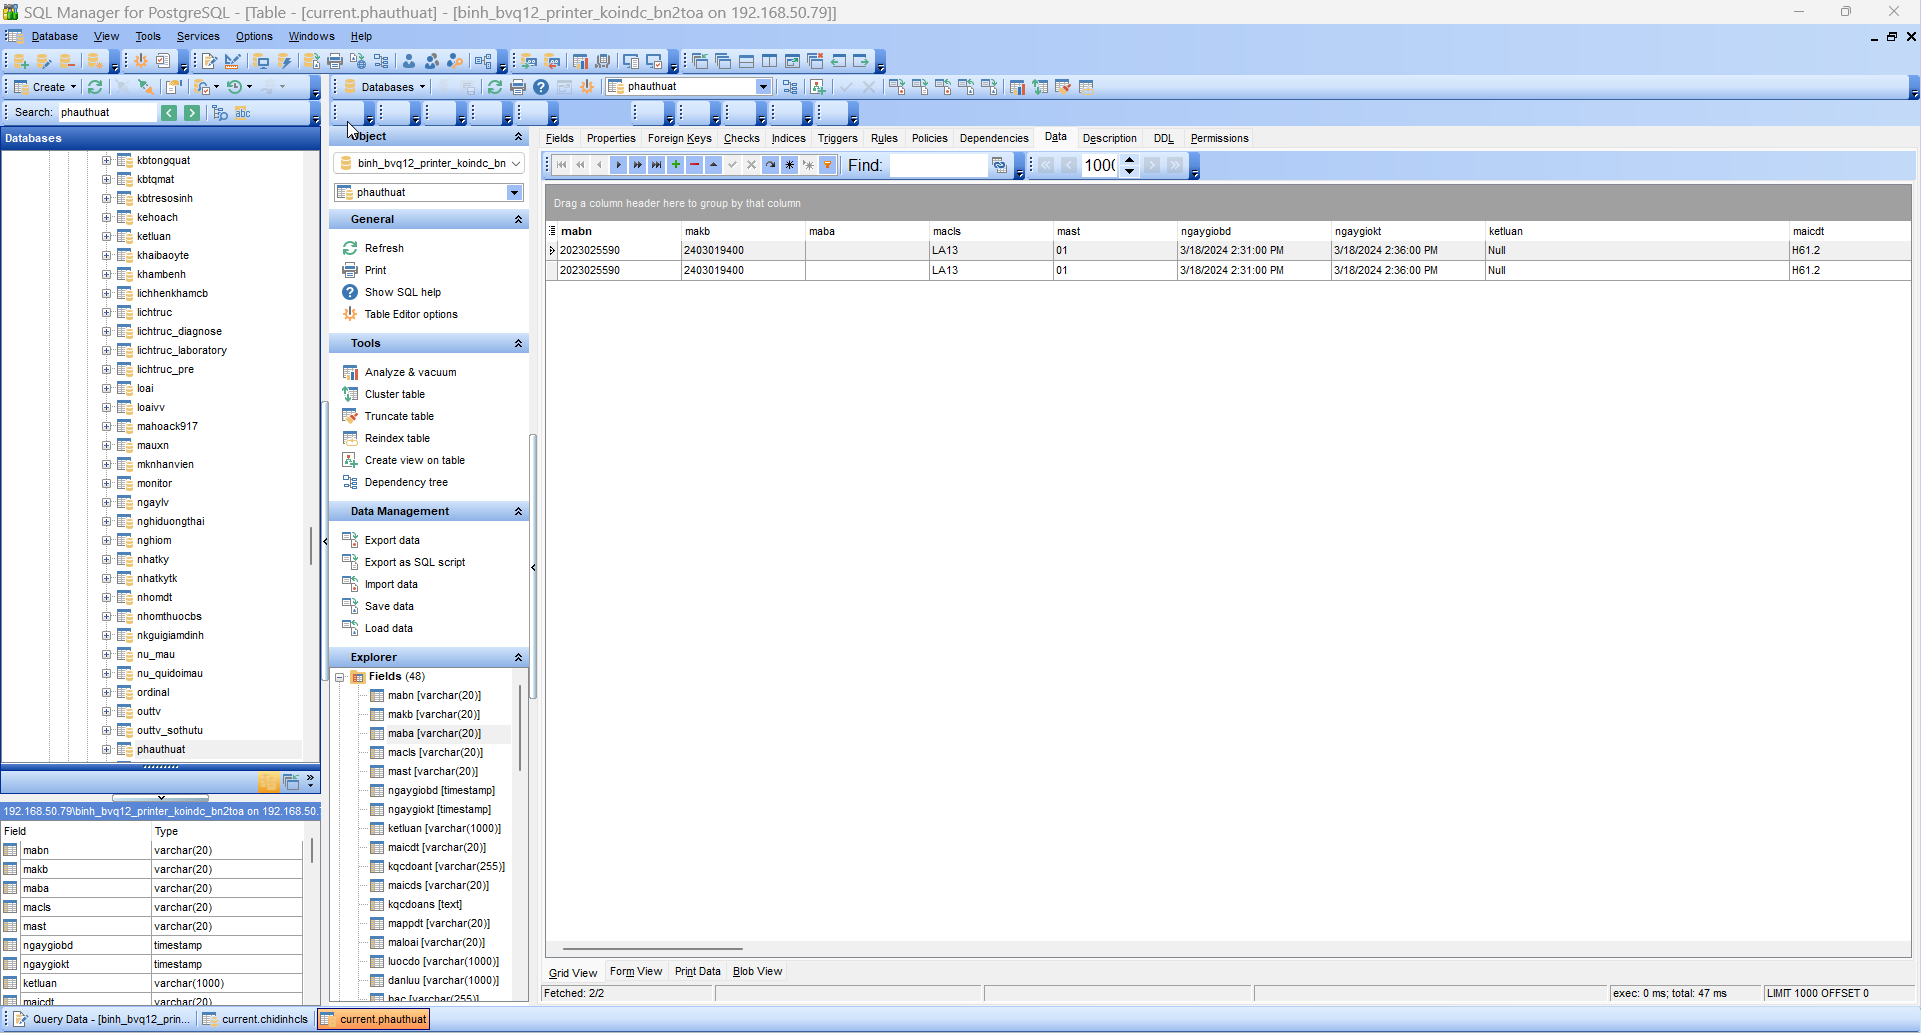This screenshot has height=1033, width=1921.
Task: Click the Grant Manager person-with-key icon
Action: 455,62
